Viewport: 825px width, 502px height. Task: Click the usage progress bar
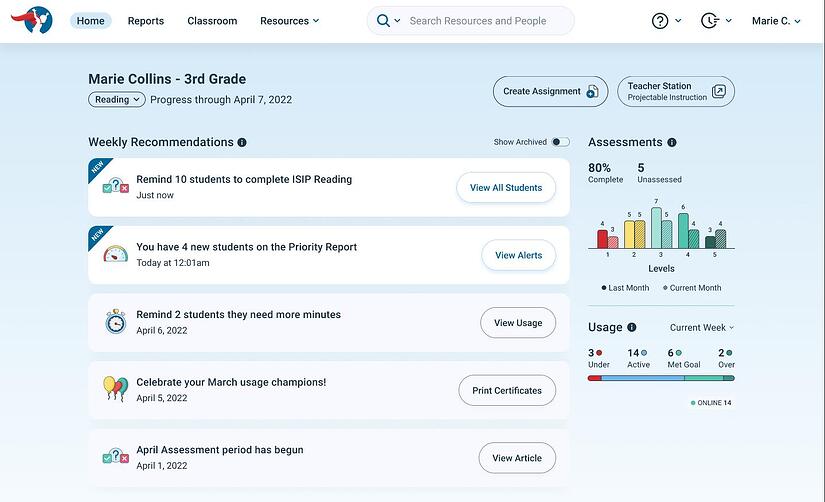click(661, 378)
